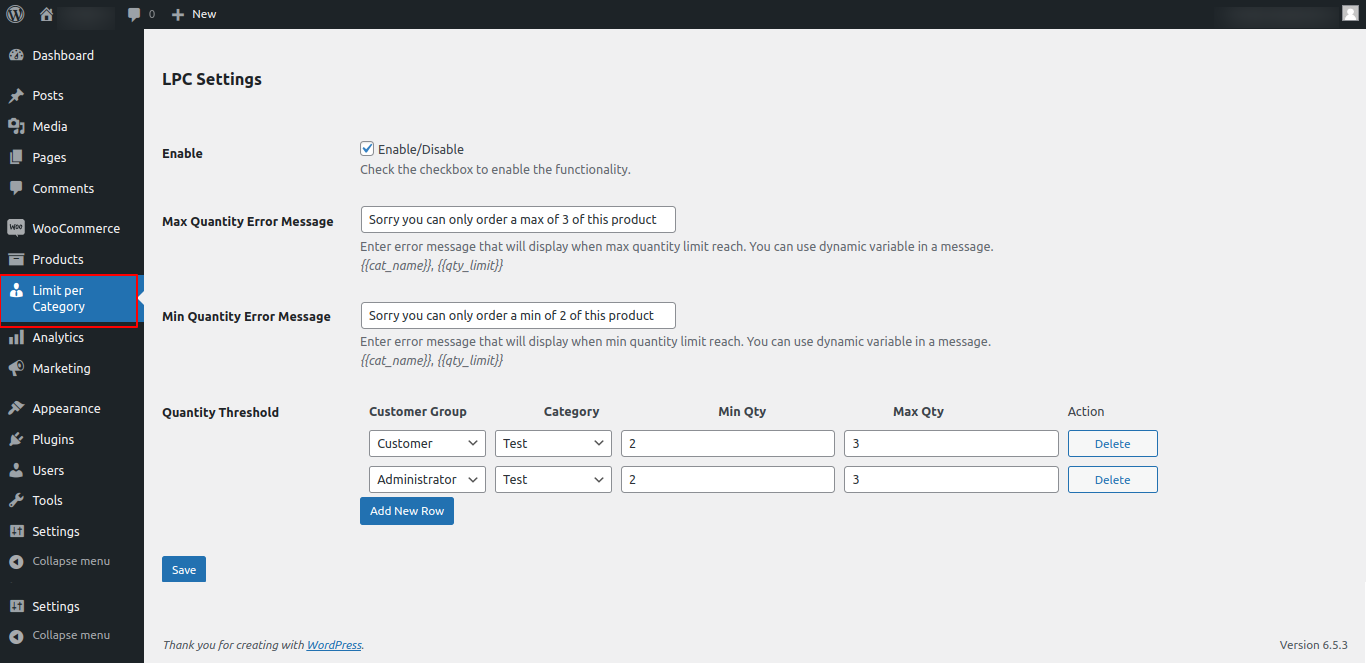The image size is (1366, 663).
Task: Open Analytics from the sidebar
Action: click(57, 337)
